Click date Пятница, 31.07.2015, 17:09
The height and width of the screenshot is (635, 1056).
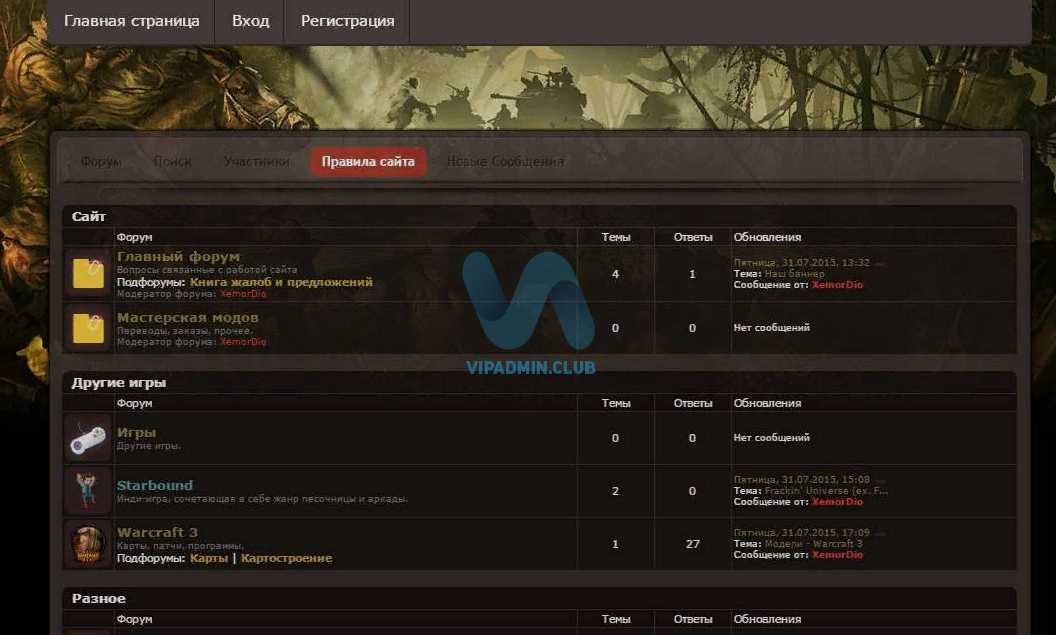(801, 533)
